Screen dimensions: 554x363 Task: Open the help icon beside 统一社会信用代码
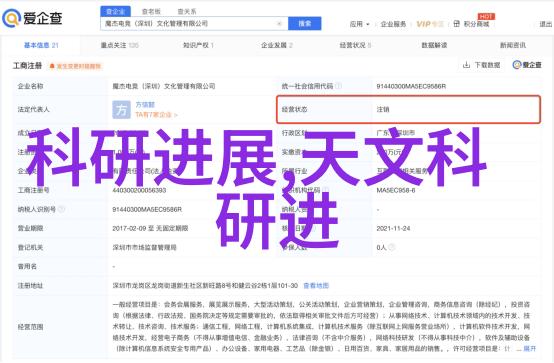coord(338,86)
